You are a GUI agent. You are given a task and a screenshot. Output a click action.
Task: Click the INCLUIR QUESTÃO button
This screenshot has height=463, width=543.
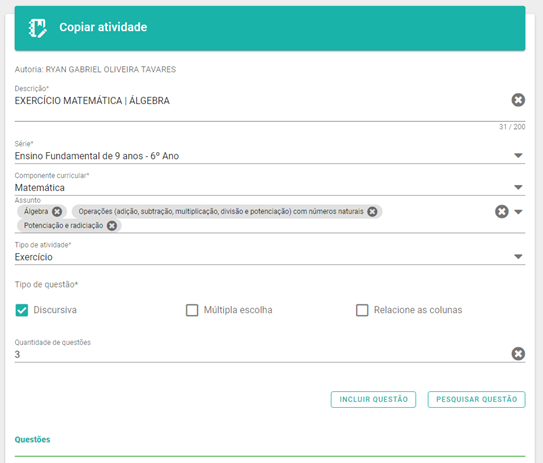(x=373, y=400)
